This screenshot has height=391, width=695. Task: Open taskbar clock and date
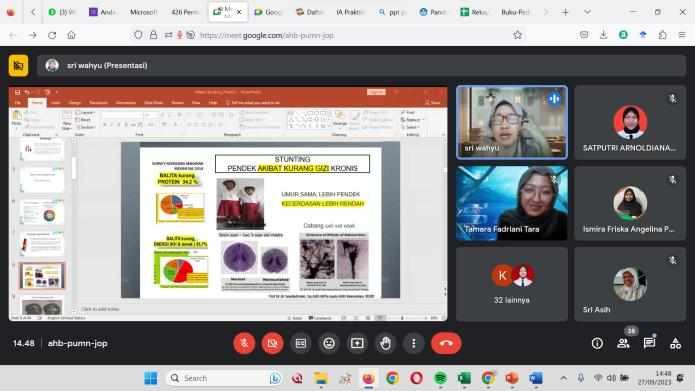(655, 378)
